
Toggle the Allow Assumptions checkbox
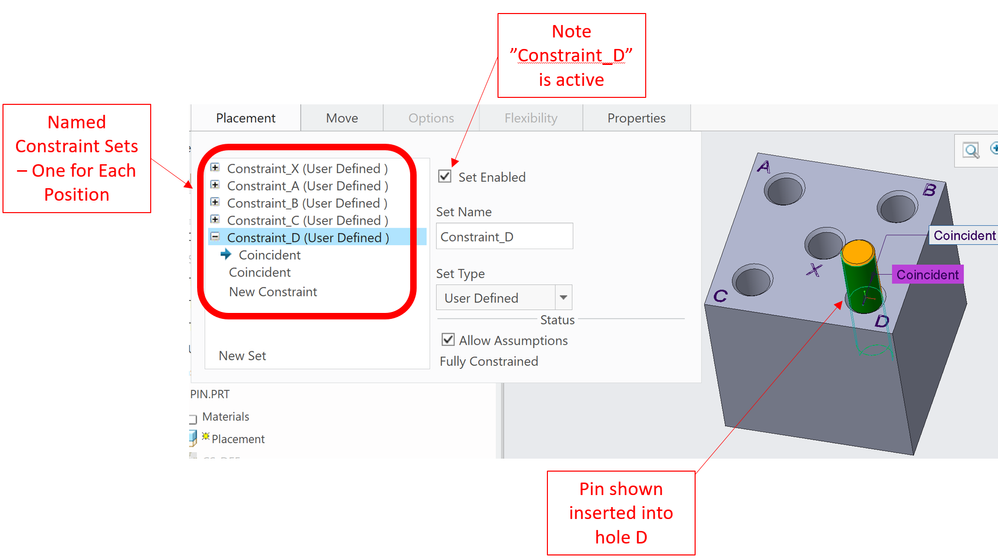(448, 339)
